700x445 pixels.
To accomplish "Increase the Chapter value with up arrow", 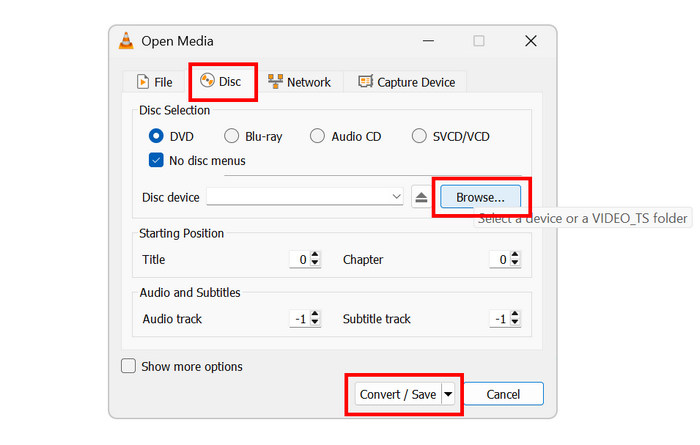I will point(515,255).
